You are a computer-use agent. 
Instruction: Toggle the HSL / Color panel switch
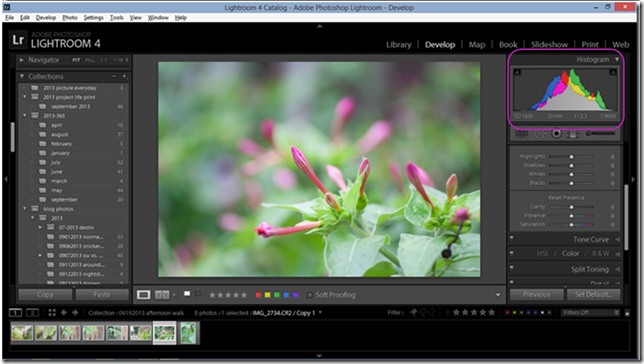point(512,253)
